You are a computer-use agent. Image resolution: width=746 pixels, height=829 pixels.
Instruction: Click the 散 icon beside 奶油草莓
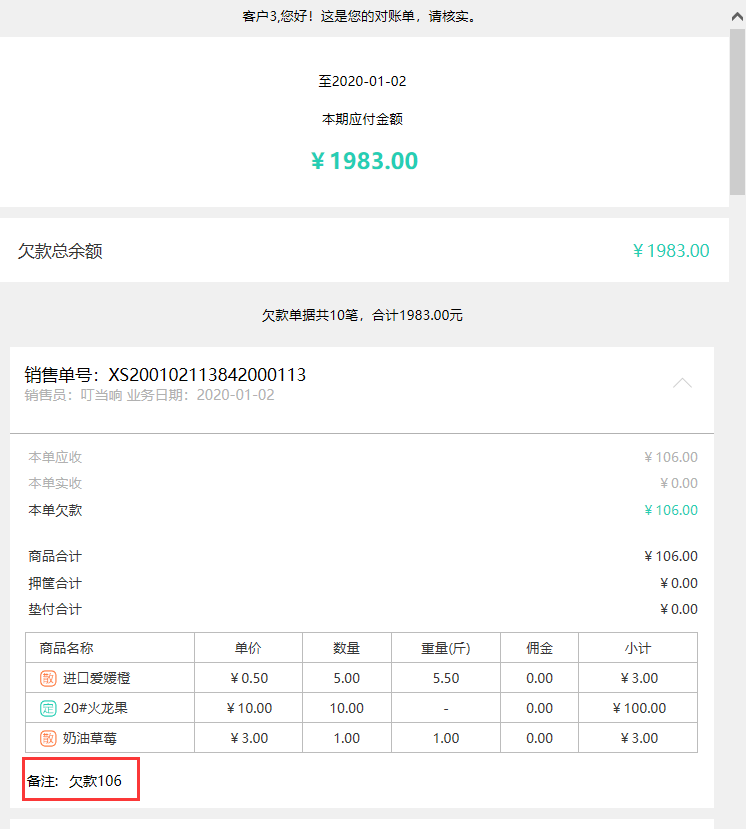(48, 738)
